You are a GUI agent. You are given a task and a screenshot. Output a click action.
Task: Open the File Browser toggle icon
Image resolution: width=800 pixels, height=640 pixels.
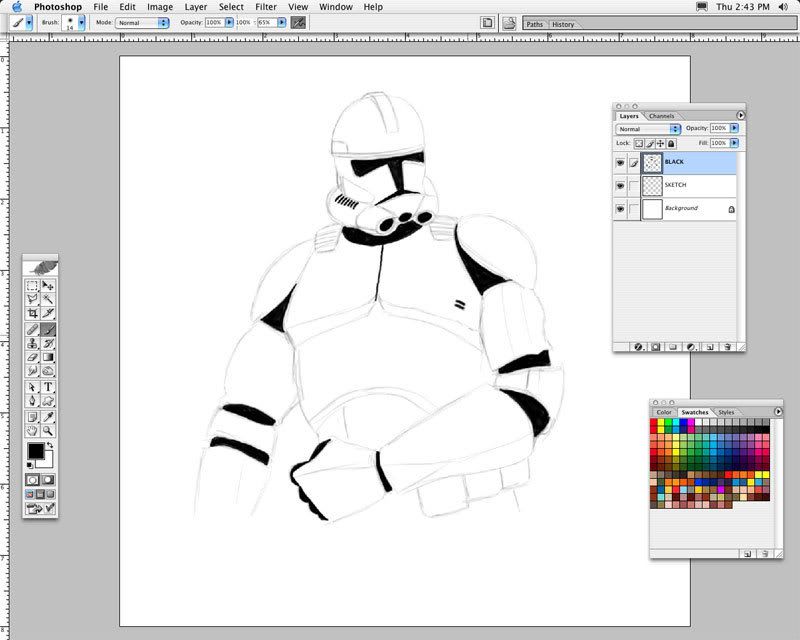(x=509, y=23)
